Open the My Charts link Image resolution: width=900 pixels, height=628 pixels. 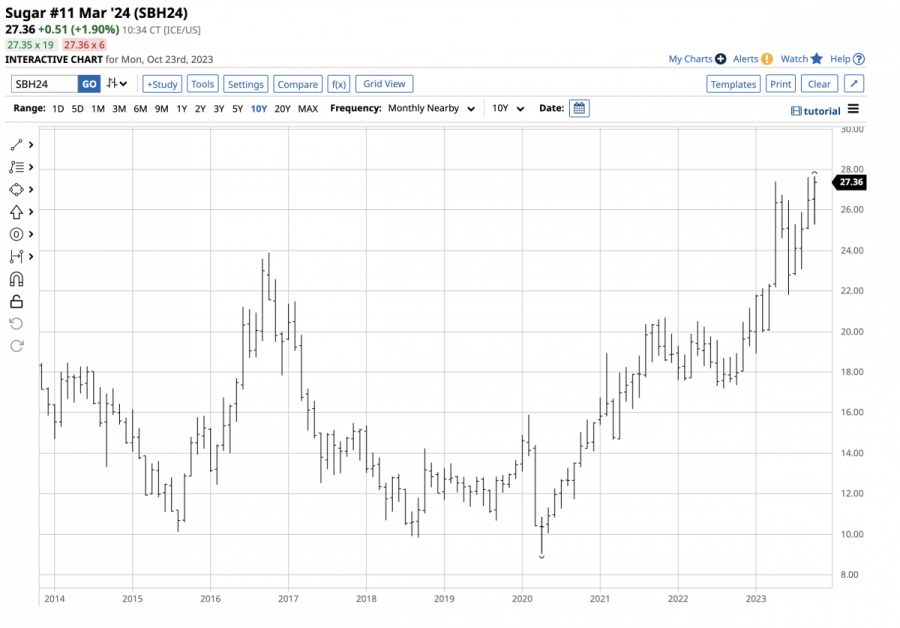[x=690, y=59]
